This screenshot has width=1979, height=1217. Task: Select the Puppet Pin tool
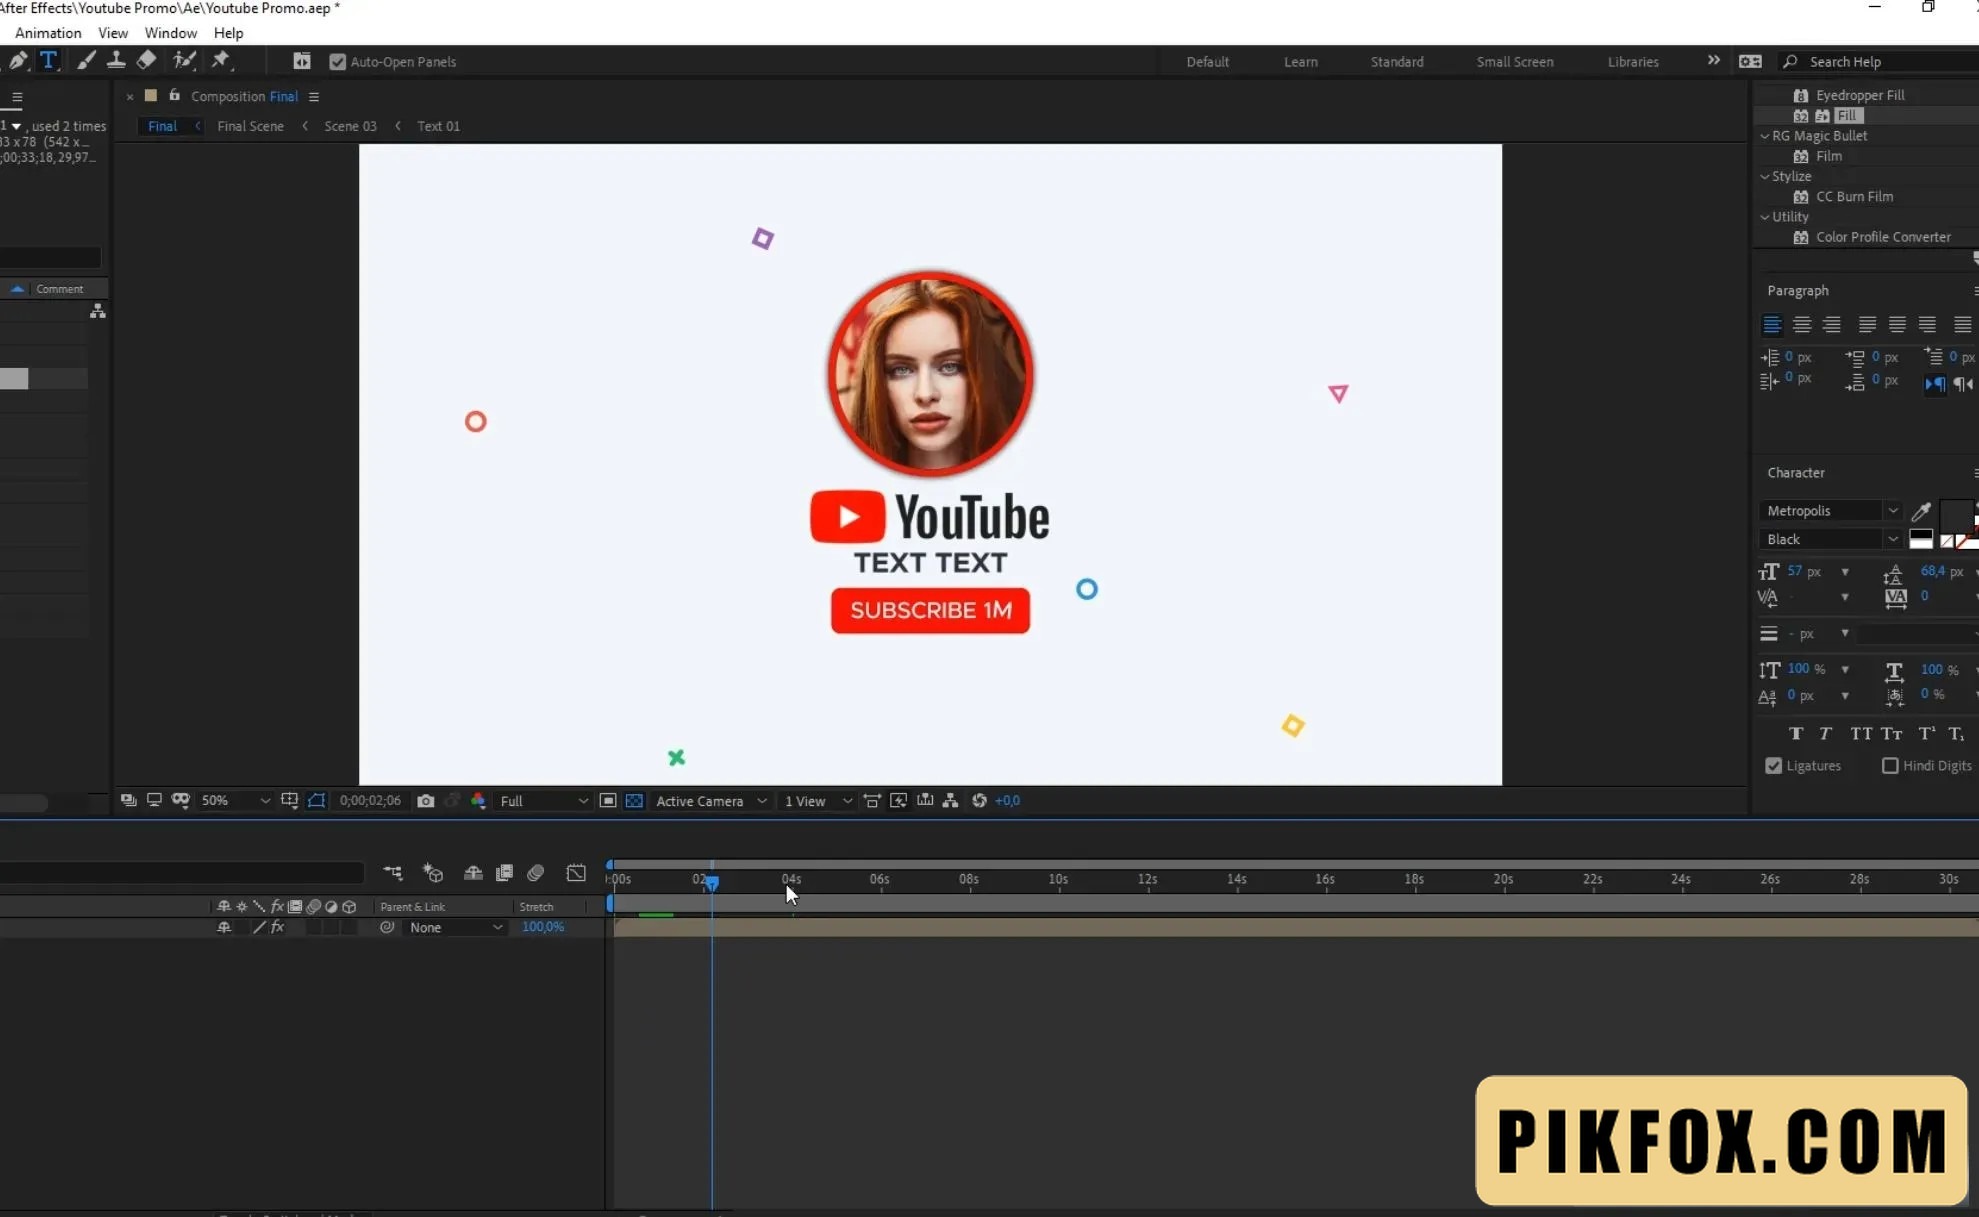click(221, 61)
